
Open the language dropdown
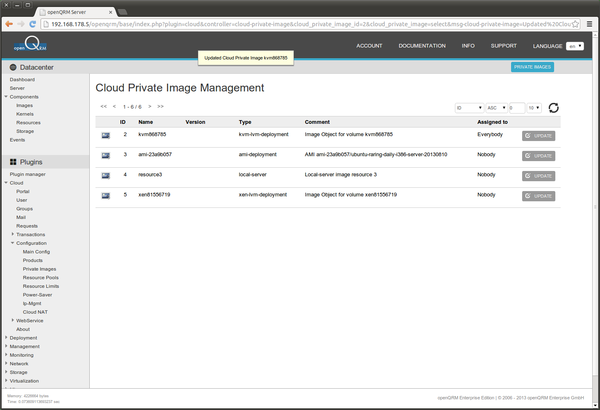pyautogui.click(x=575, y=46)
